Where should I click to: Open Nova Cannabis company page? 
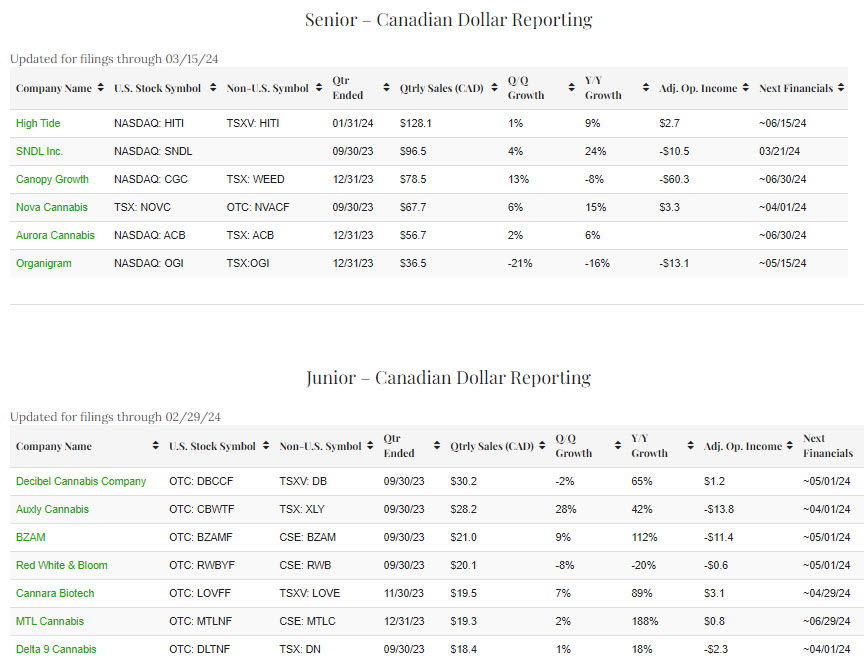(51, 207)
